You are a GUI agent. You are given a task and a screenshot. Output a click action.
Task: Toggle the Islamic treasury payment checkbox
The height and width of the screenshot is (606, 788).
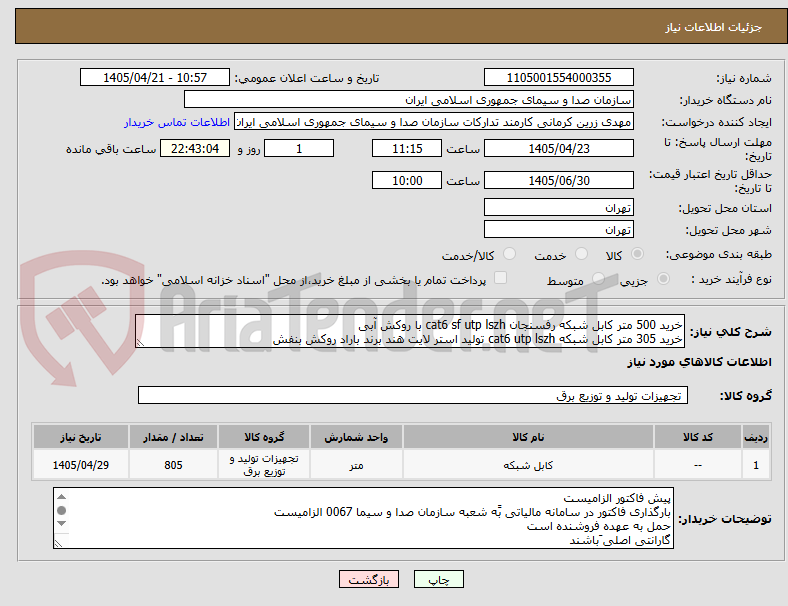pyautogui.click(x=501, y=278)
